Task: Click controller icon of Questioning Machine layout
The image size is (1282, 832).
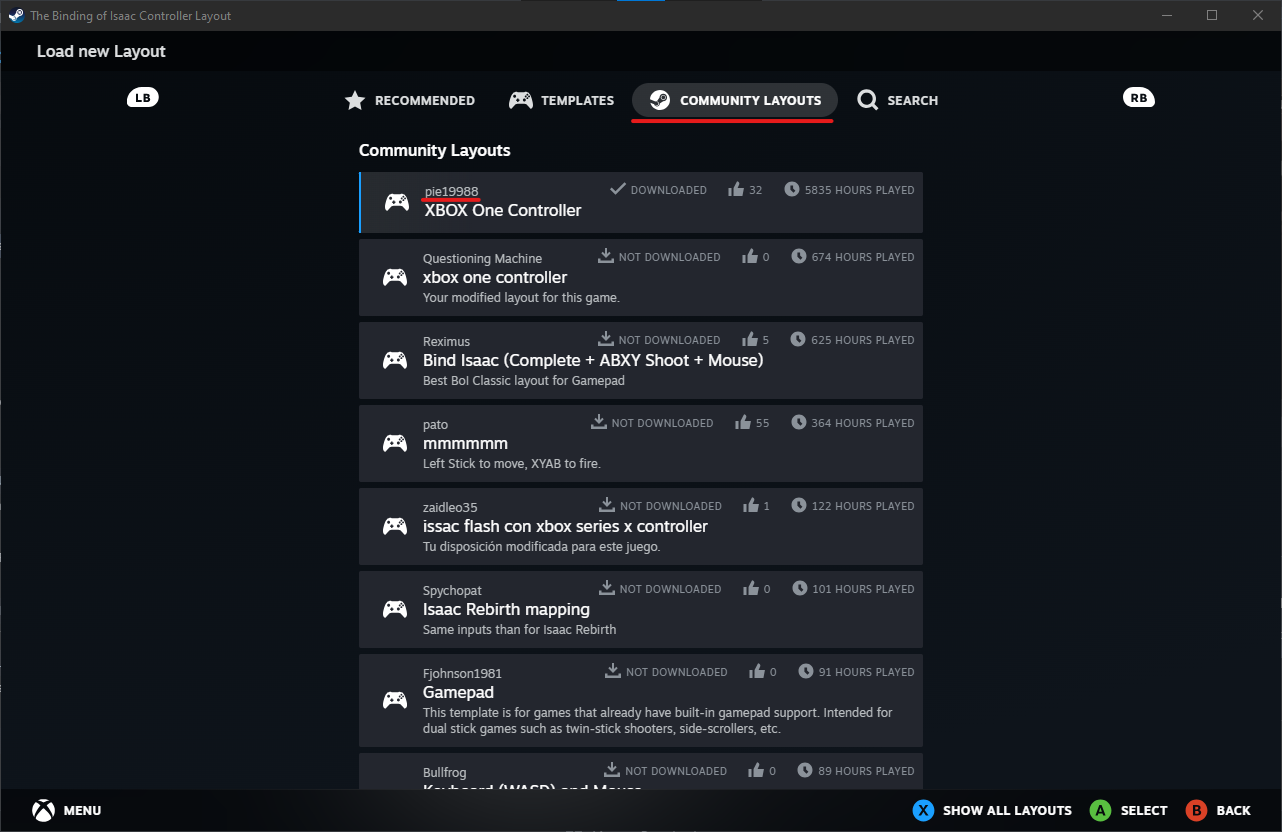Action: pos(395,278)
